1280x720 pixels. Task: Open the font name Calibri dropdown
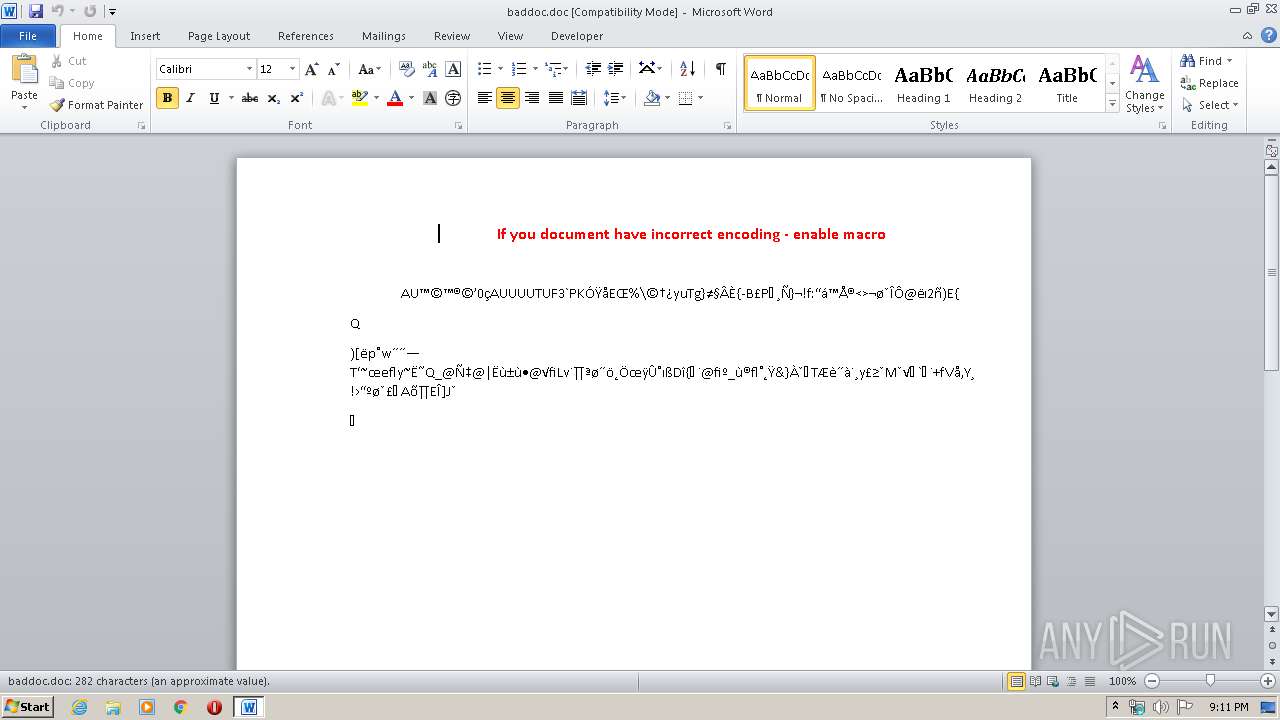(249, 69)
